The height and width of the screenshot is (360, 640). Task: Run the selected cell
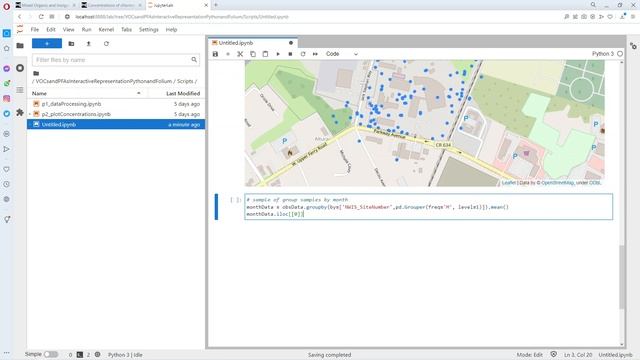(278, 54)
